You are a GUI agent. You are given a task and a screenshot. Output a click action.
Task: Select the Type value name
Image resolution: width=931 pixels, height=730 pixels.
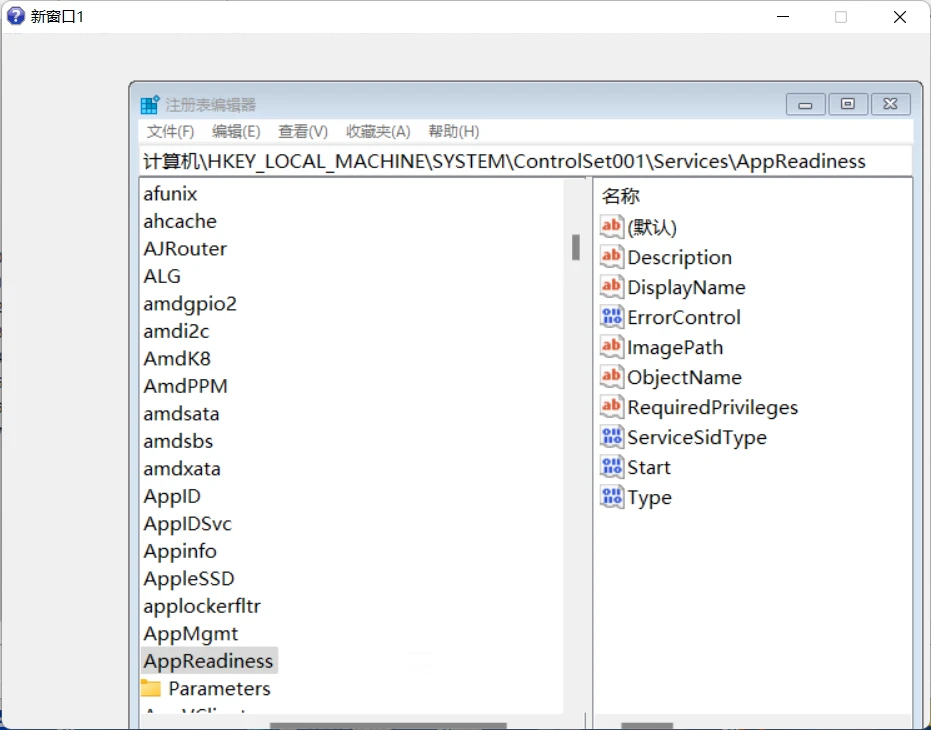[x=649, y=498]
